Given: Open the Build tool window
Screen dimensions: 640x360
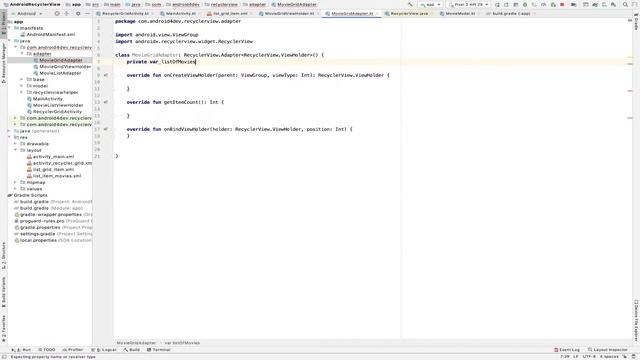Looking at the screenshot, I should coord(132,350).
